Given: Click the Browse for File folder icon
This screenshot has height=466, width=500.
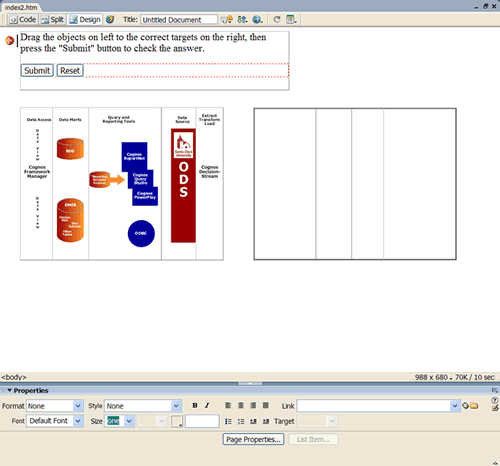Looking at the screenshot, I should pyautogui.click(x=474, y=406).
